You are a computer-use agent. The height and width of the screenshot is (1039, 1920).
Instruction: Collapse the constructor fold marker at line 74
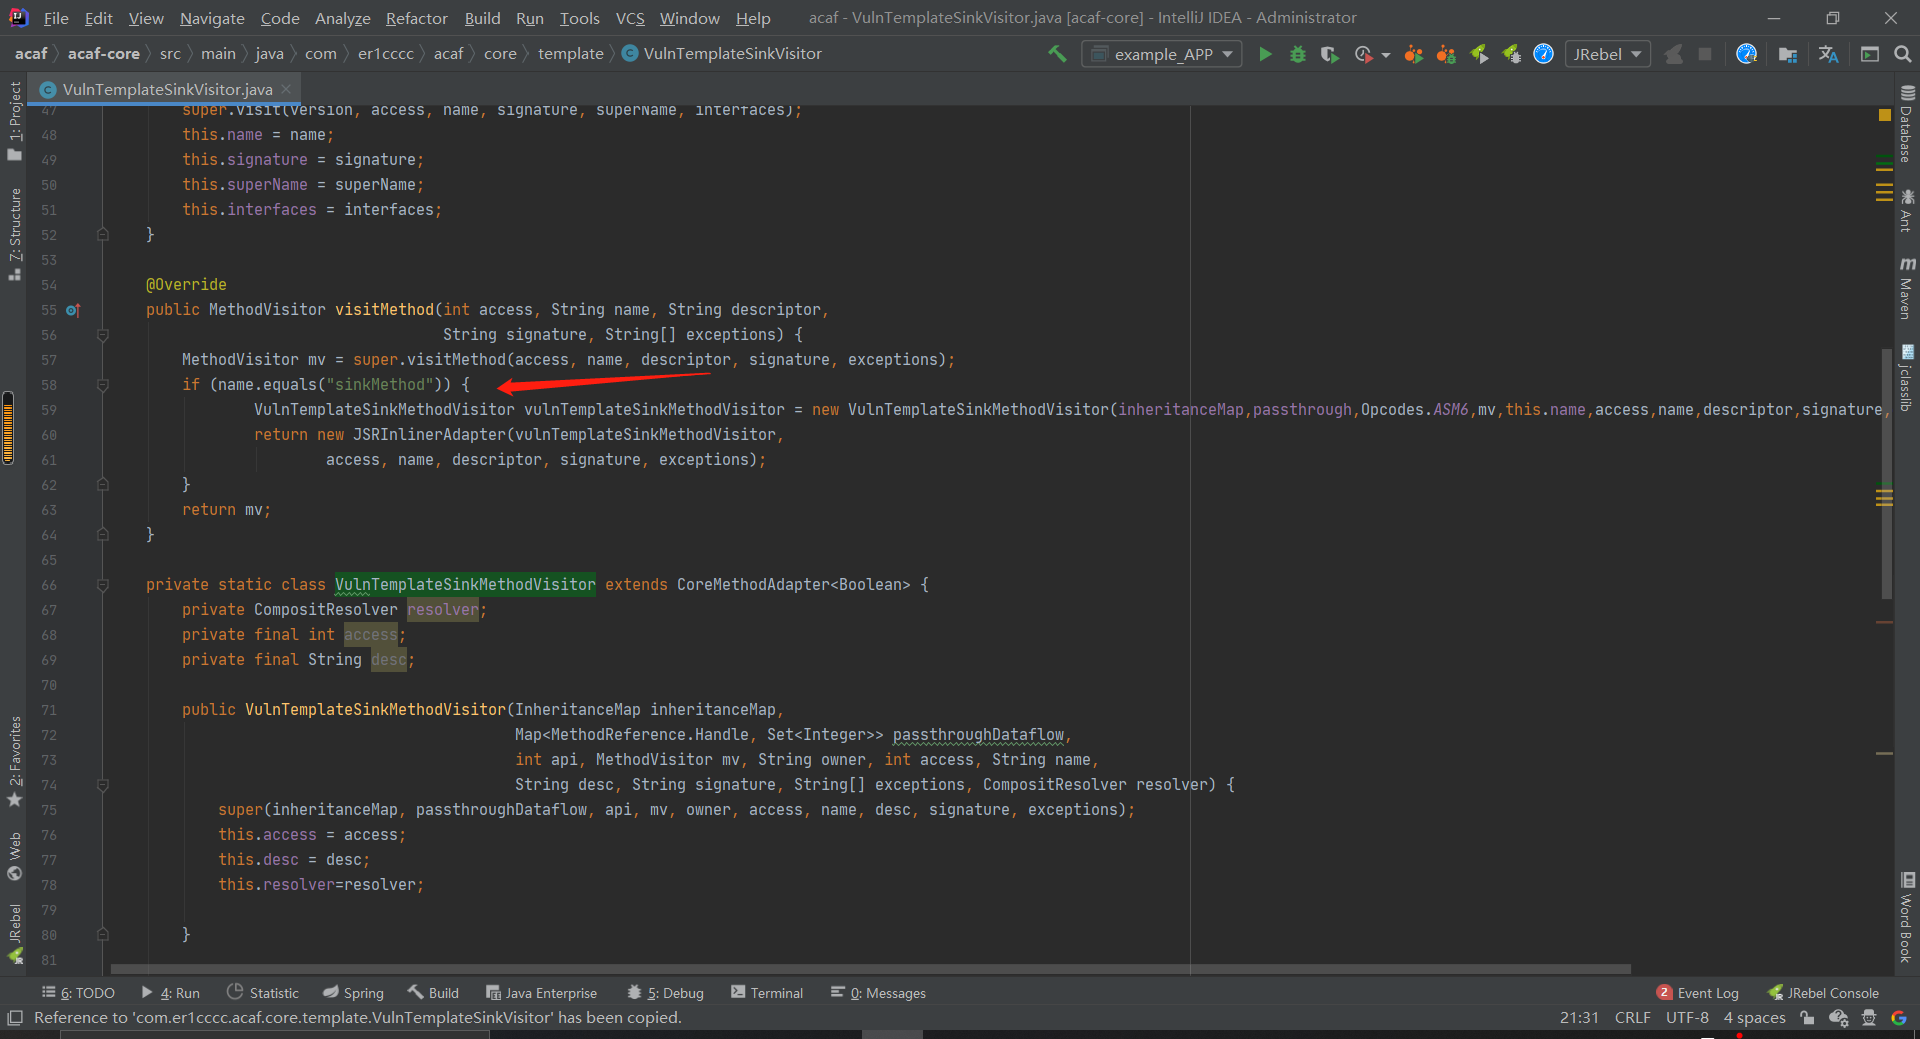102,785
